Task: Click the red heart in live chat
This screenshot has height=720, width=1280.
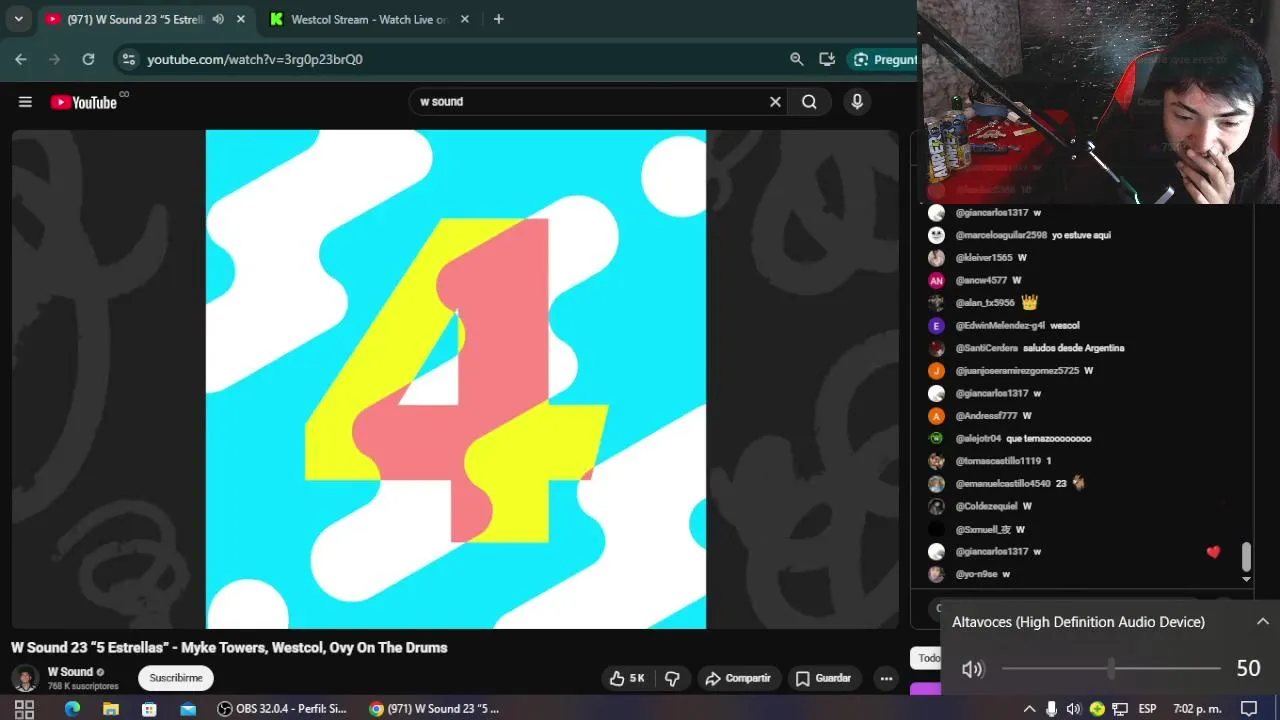Action: click(1213, 551)
